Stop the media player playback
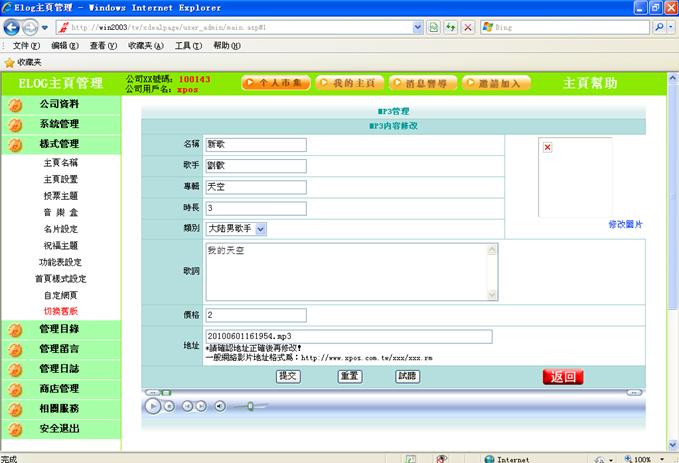Image resolution: width=679 pixels, height=463 pixels. point(169,406)
